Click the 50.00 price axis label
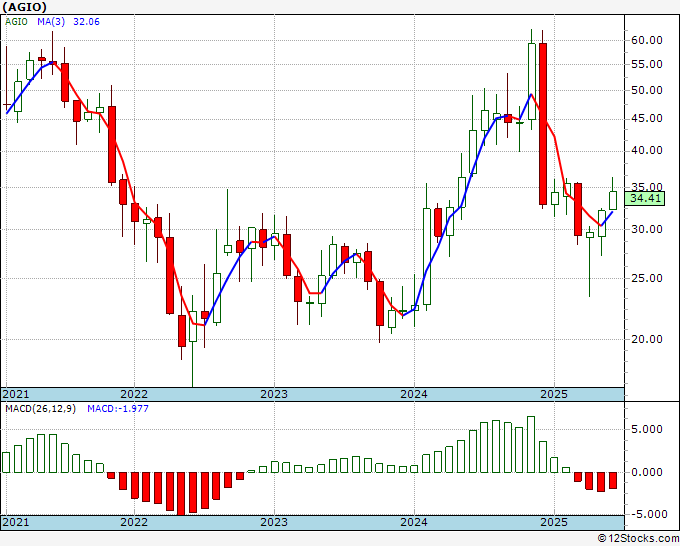The image size is (680, 546). point(647,91)
